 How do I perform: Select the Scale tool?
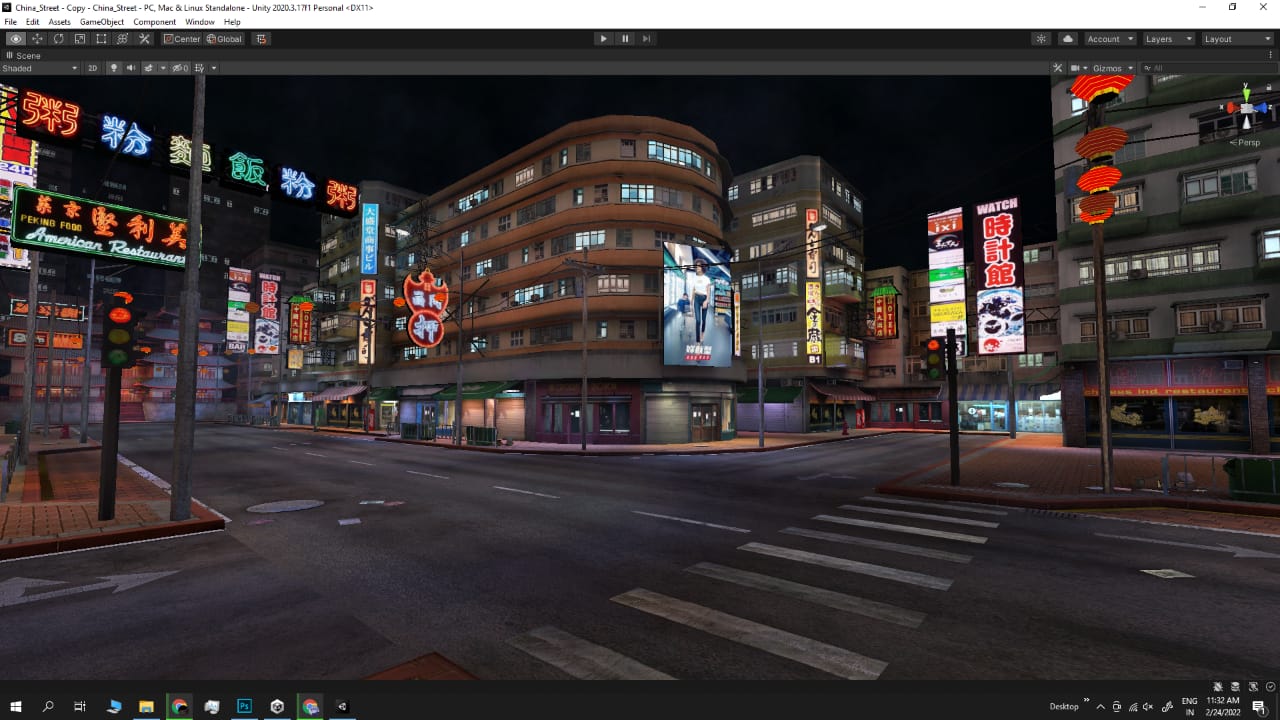point(80,39)
